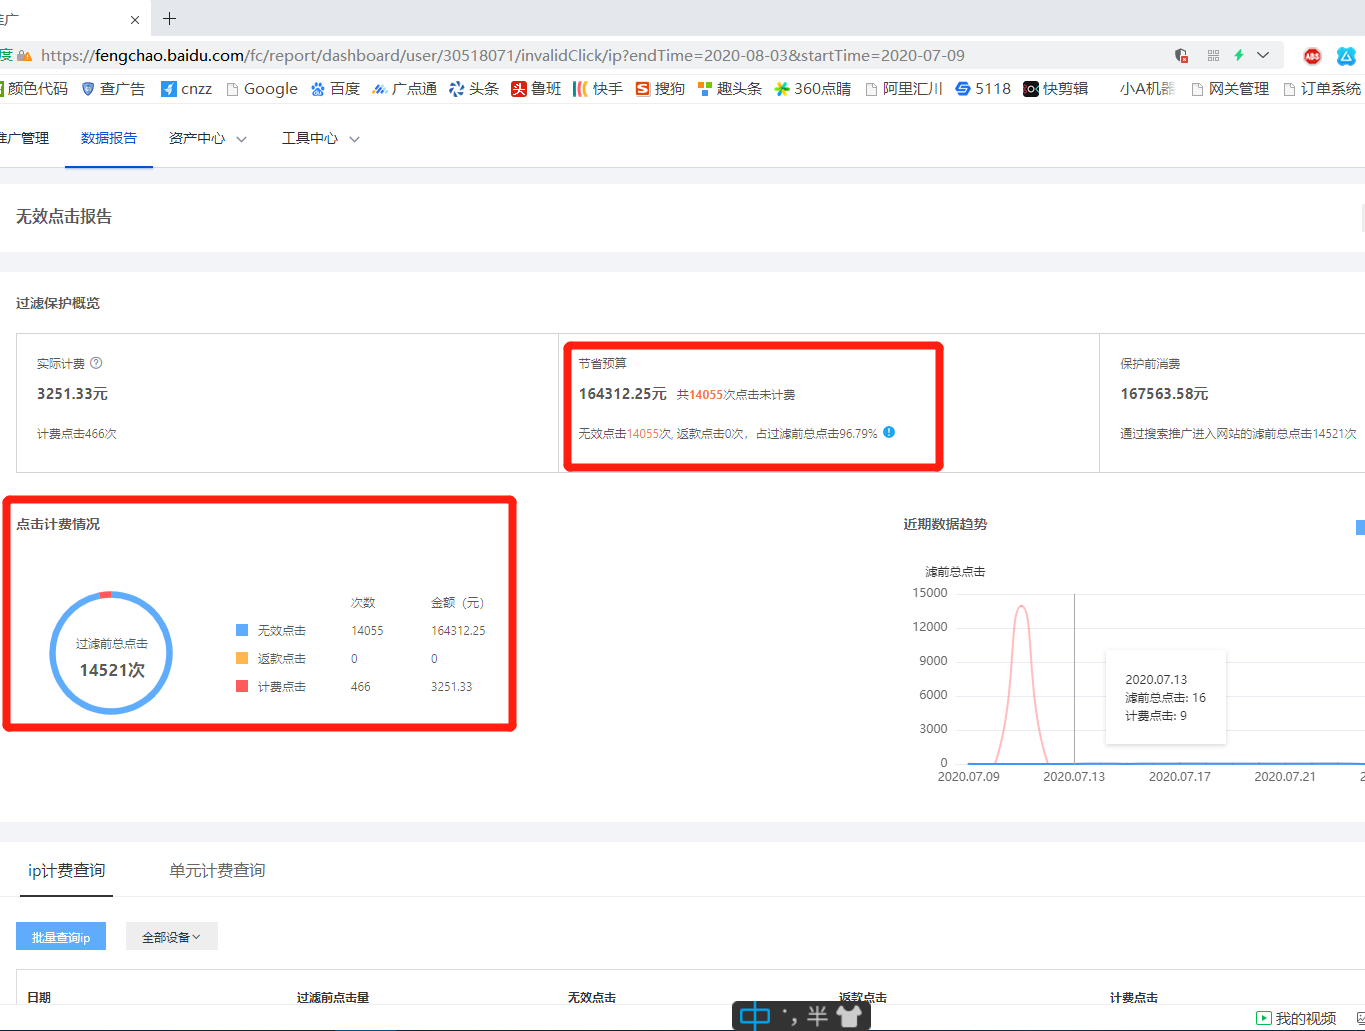Click the green lightning icon in address bar
The height and width of the screenshot is (1031, 1365).
click(1239, 56)
